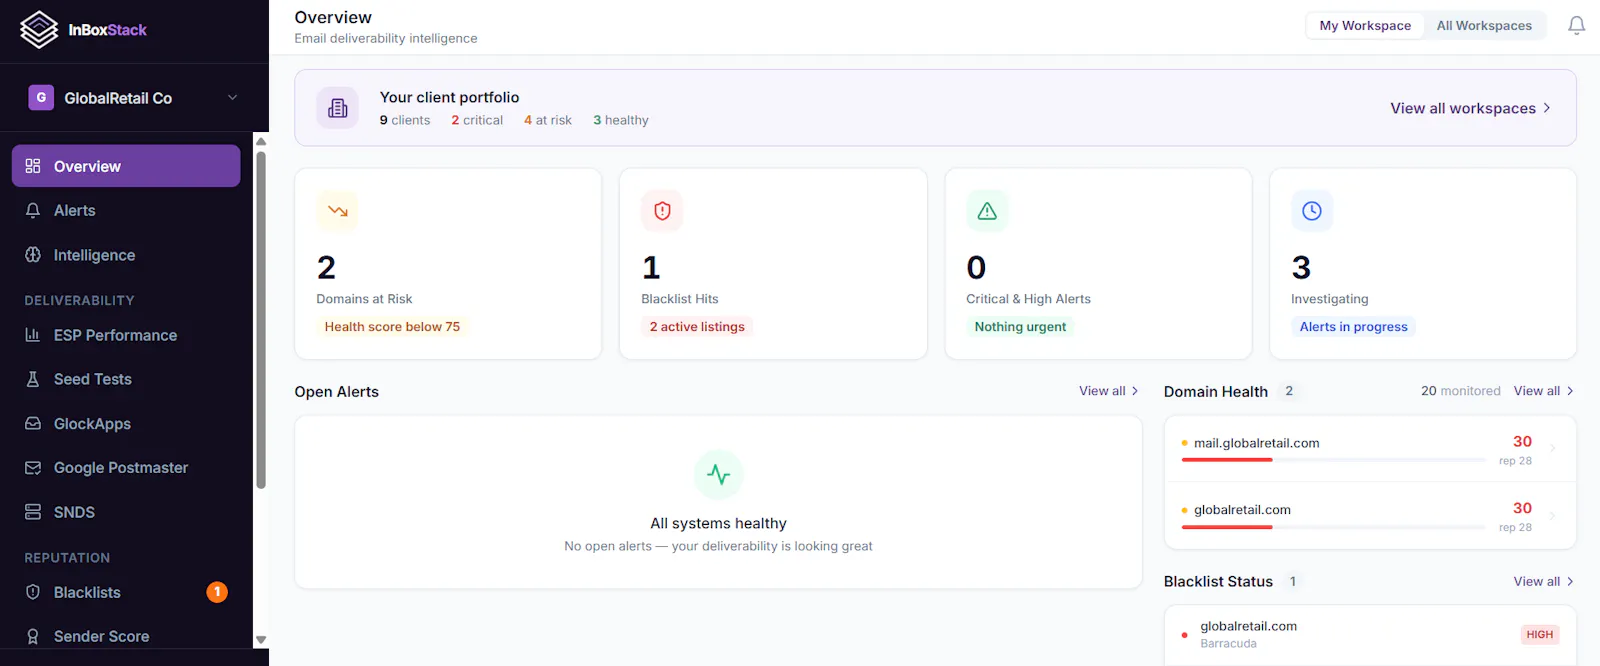This screenshot has height=666, width=1600.
Task: Click View all for Open Alerts
Action: click(1108, 391)
